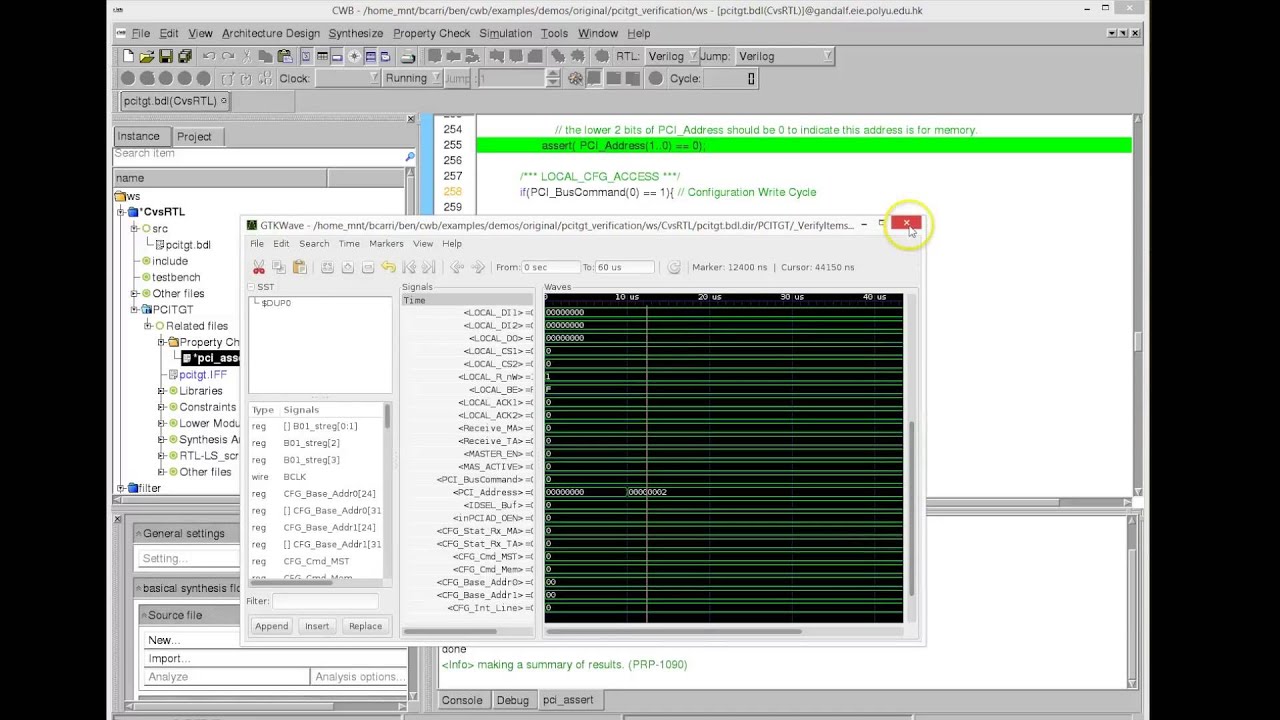1280x720 pixels.
Task: Click the Copy icon in GTKWave toolbar
Action: tap(279, 267)
